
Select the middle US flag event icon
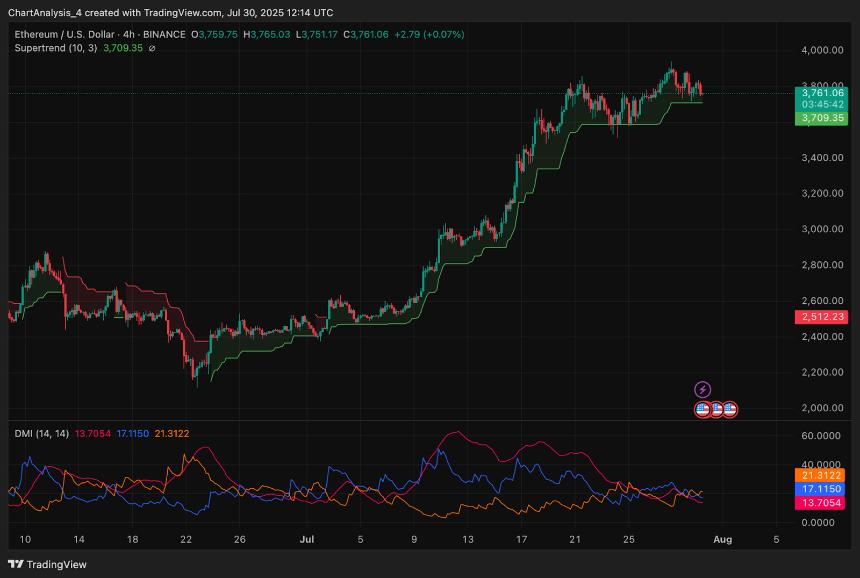[x=717, y=409]
